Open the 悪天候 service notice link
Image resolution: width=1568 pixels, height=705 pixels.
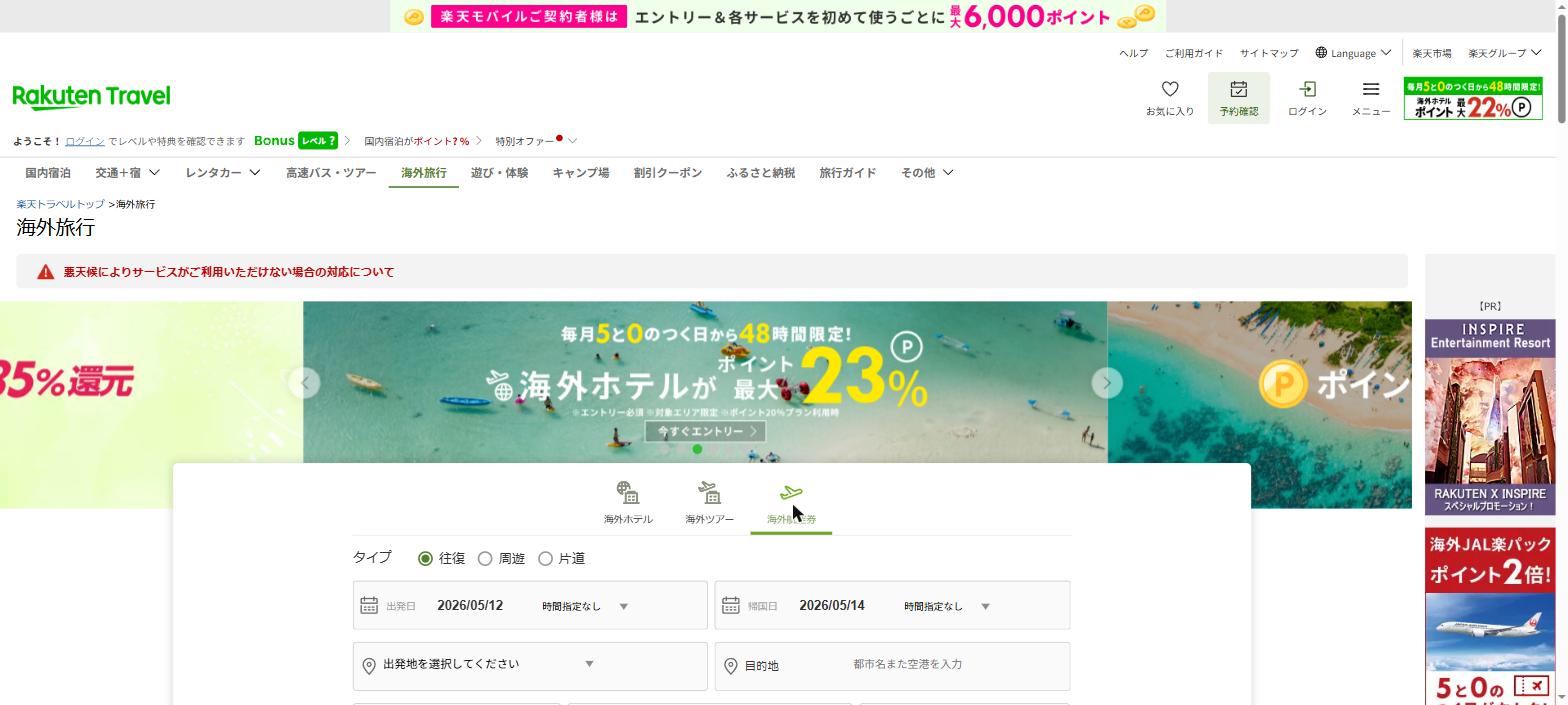pyautogui.click(x=229, y=272)
